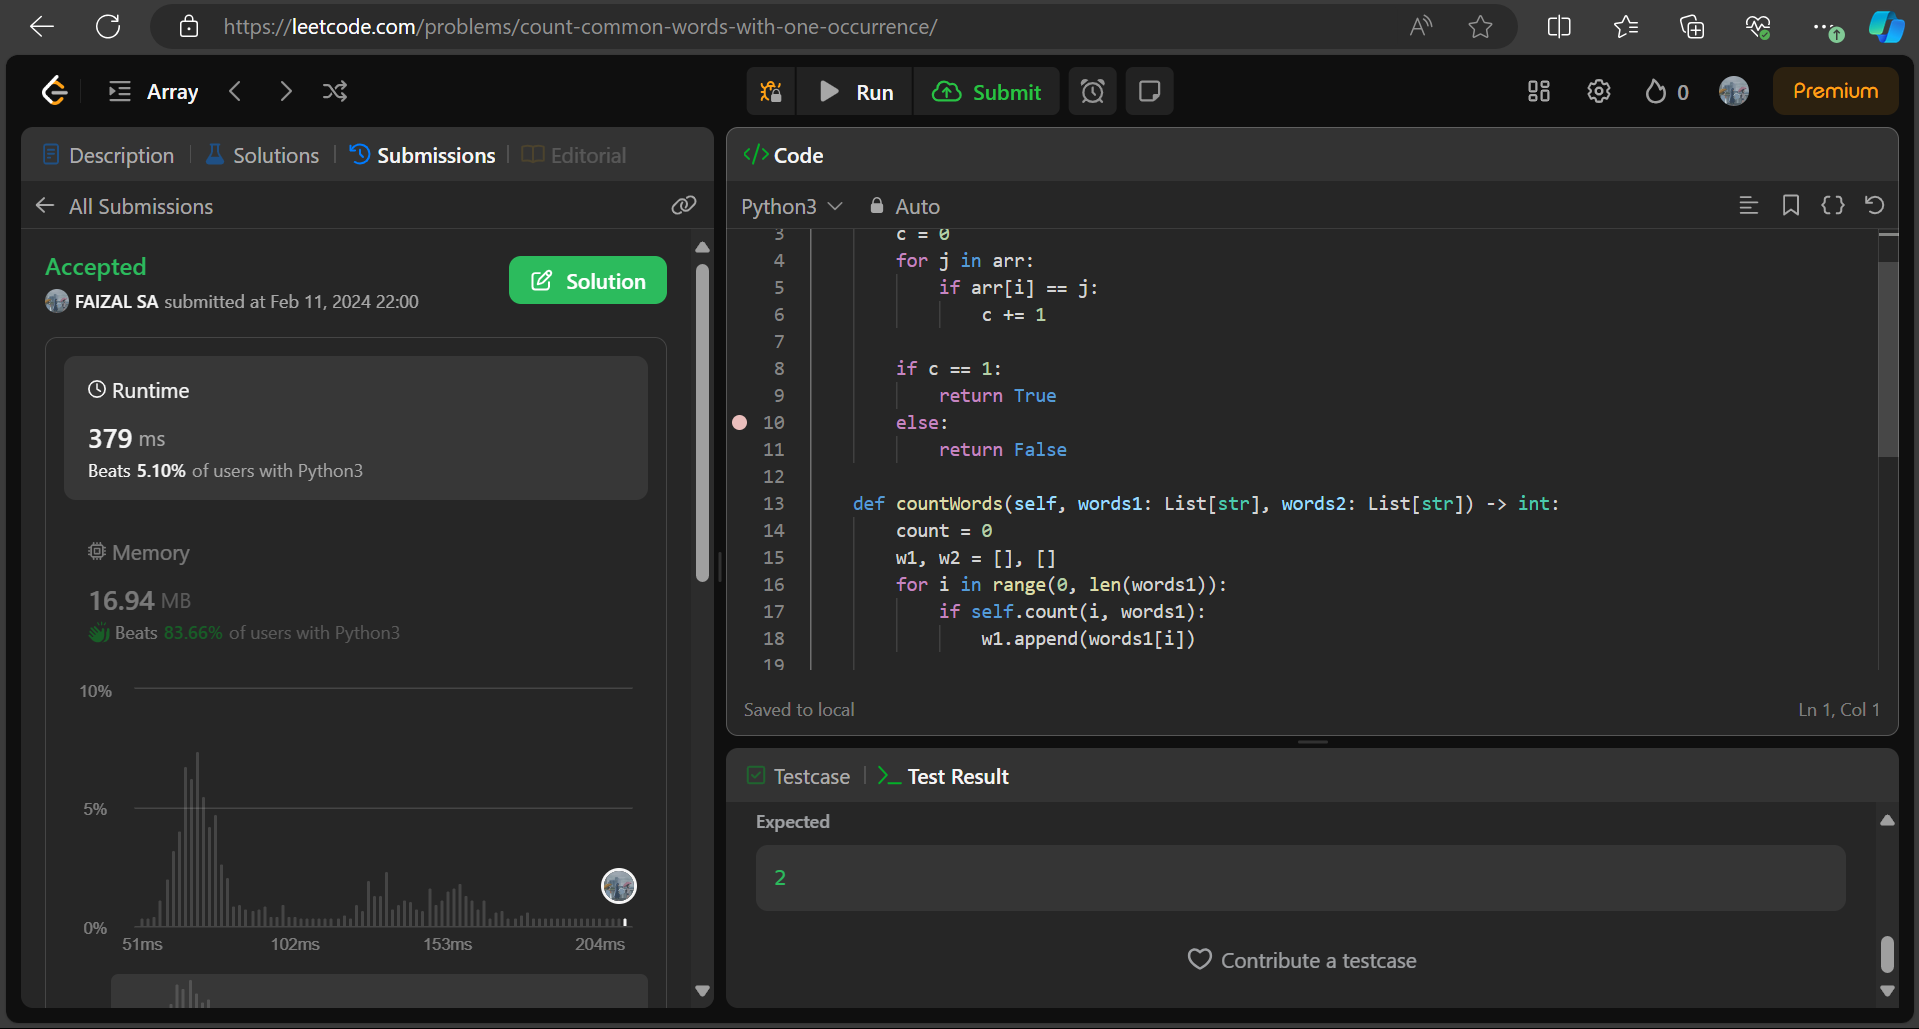Click the debug bug icon beside Run

click(x=770, y=92)
